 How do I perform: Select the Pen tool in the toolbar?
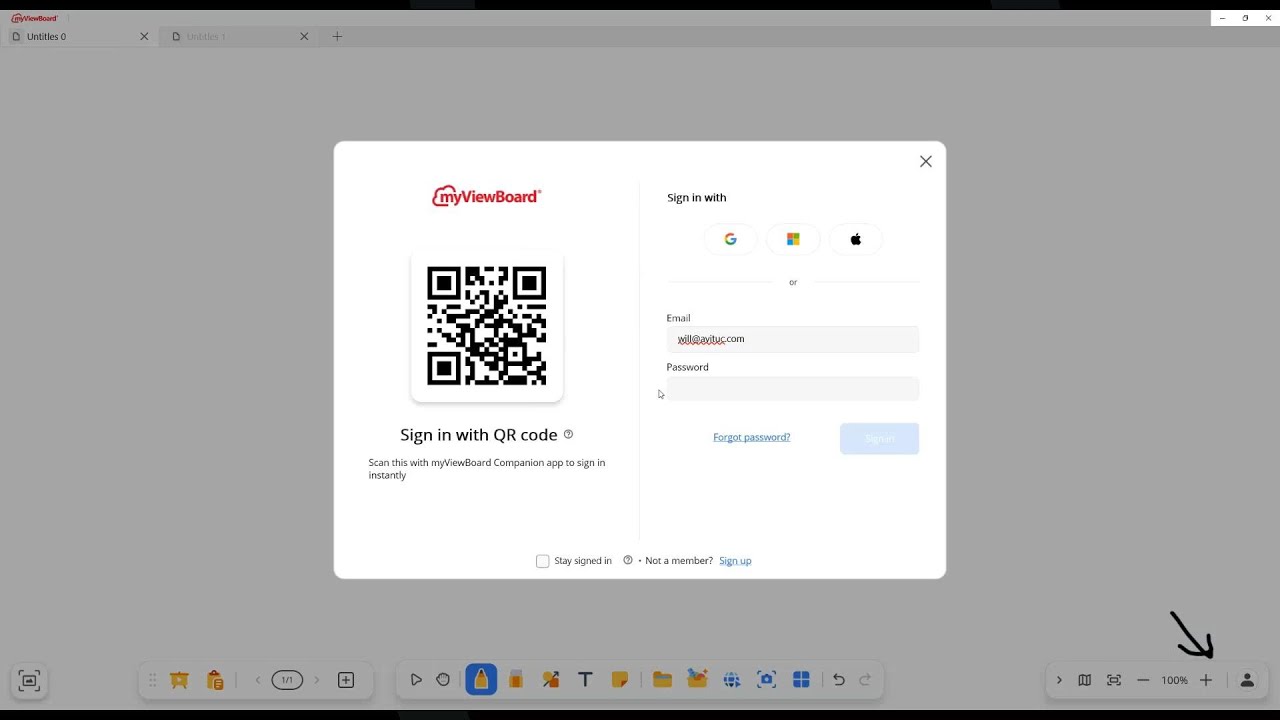481,680
